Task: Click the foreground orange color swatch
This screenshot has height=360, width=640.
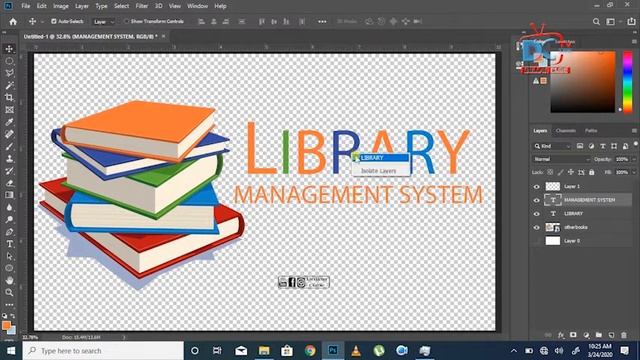Action: (6, 325)
